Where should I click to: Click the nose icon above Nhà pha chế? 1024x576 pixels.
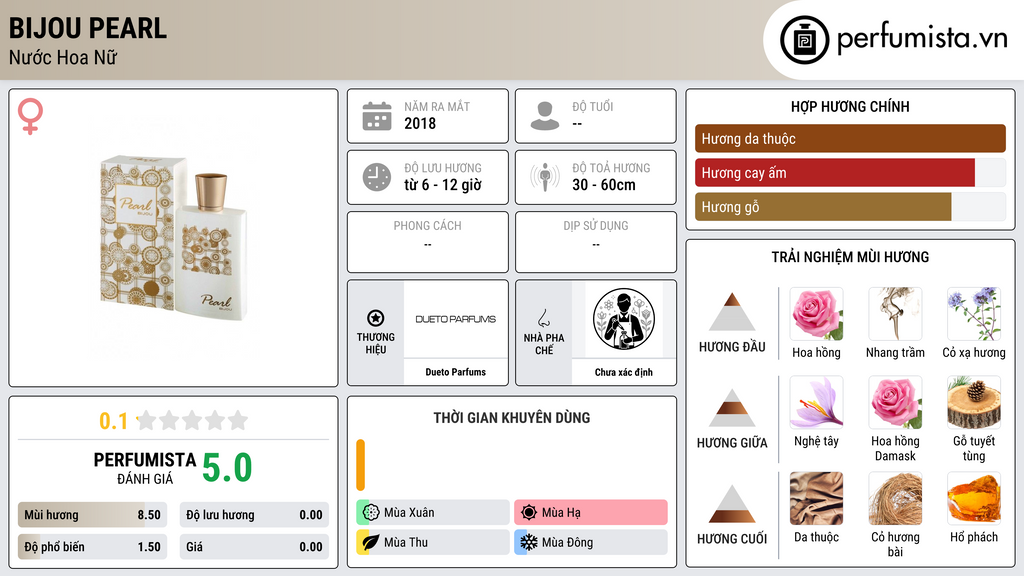543,318
